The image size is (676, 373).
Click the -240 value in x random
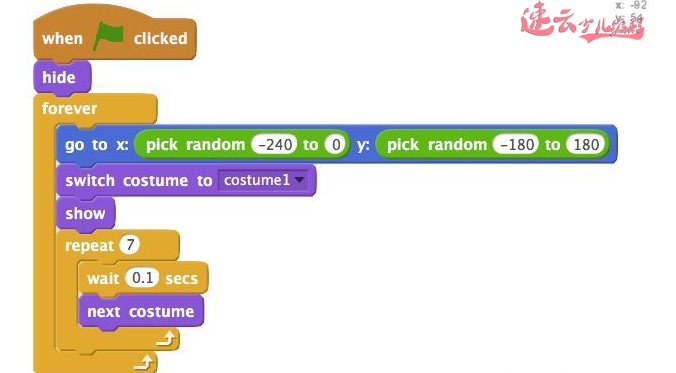point(275,144)
